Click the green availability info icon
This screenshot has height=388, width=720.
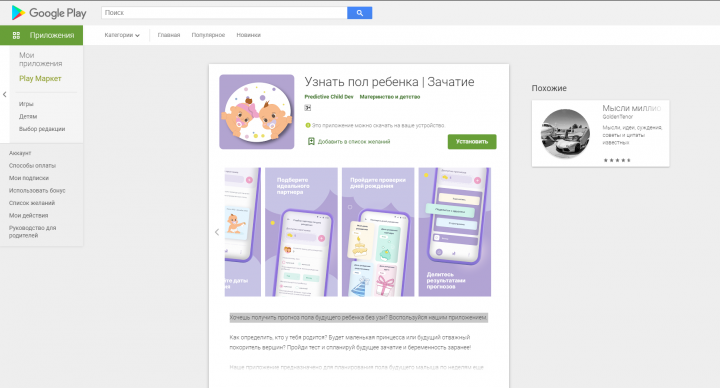(x=308, y=125)
